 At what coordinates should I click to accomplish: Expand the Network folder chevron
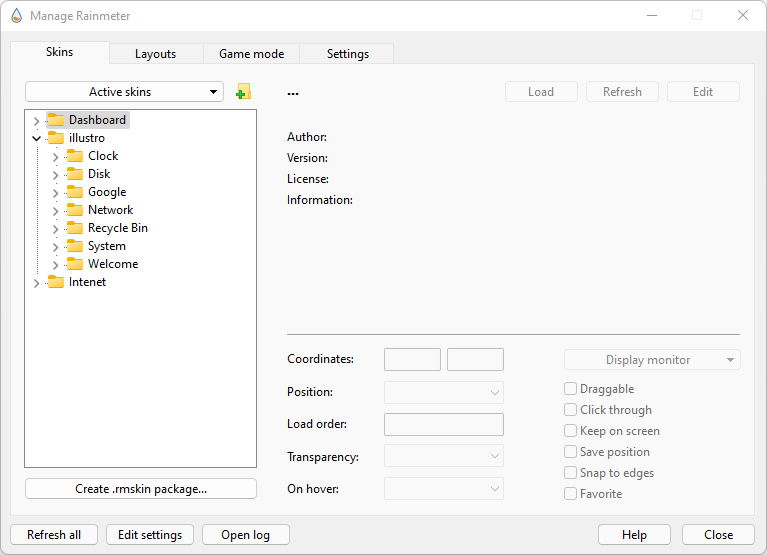coord(55,211)
